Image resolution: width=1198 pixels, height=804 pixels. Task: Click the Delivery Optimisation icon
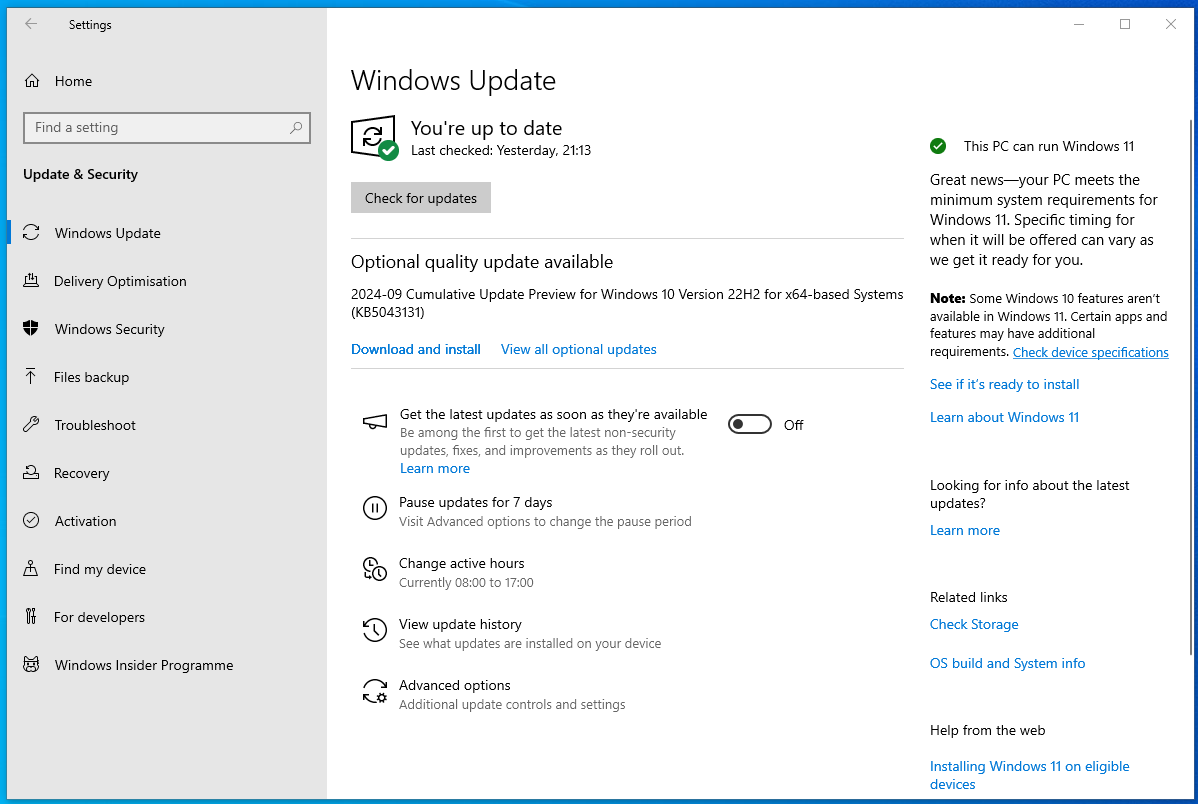(x=31, y=280)
